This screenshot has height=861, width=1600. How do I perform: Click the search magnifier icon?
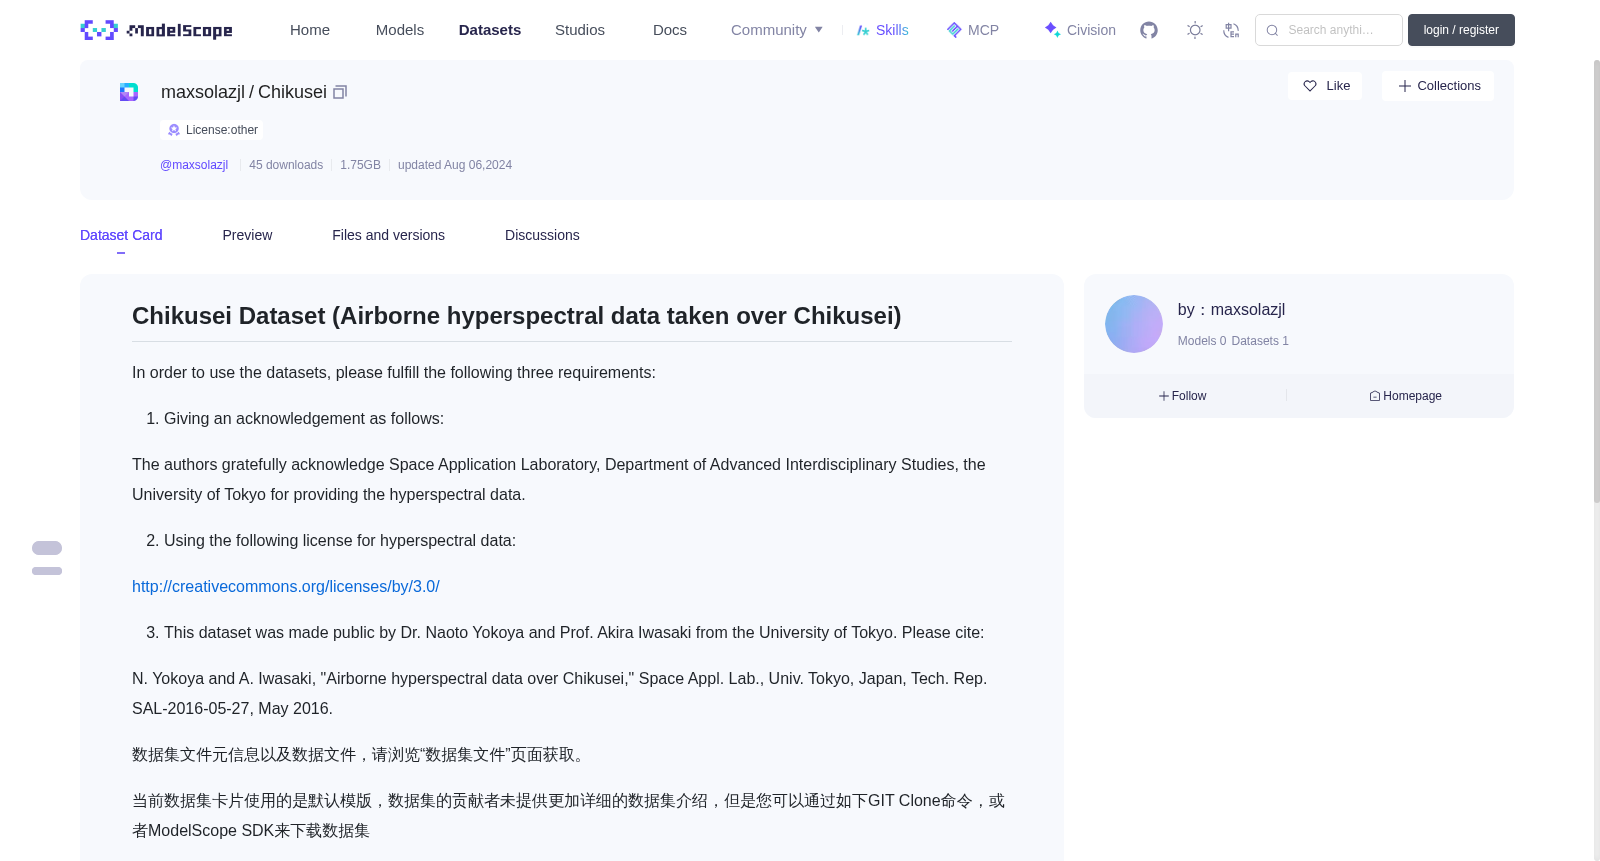(1272, 30)
